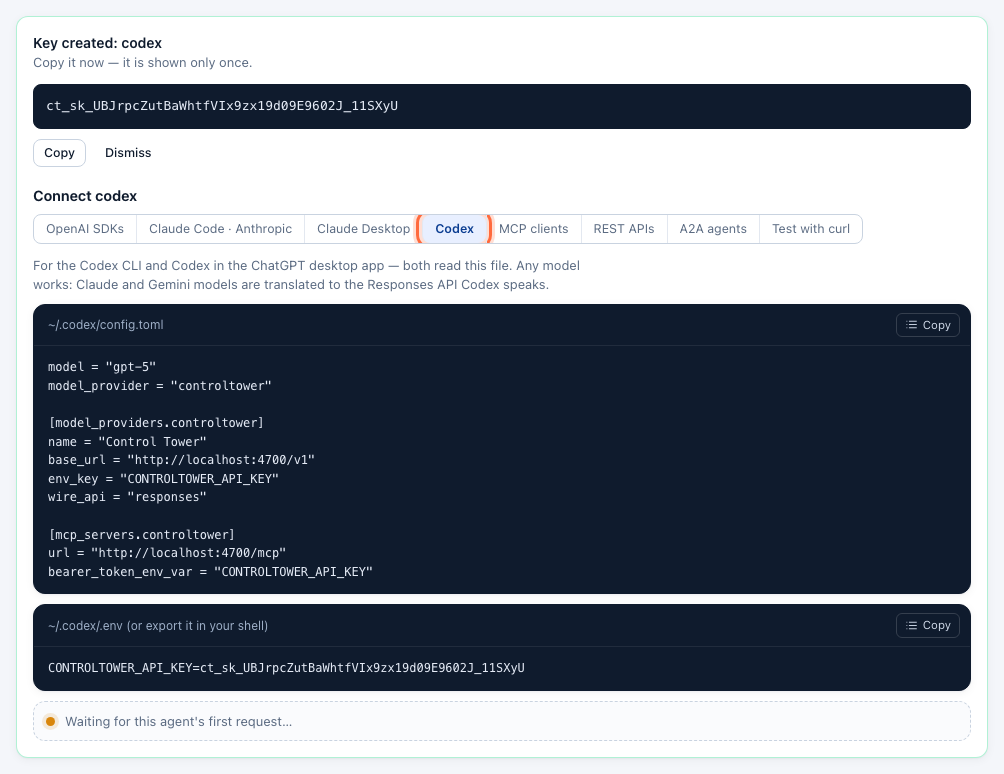Copy the newly created API key
The height and width of the screenshot is (774, 1004).
point(59,153)
